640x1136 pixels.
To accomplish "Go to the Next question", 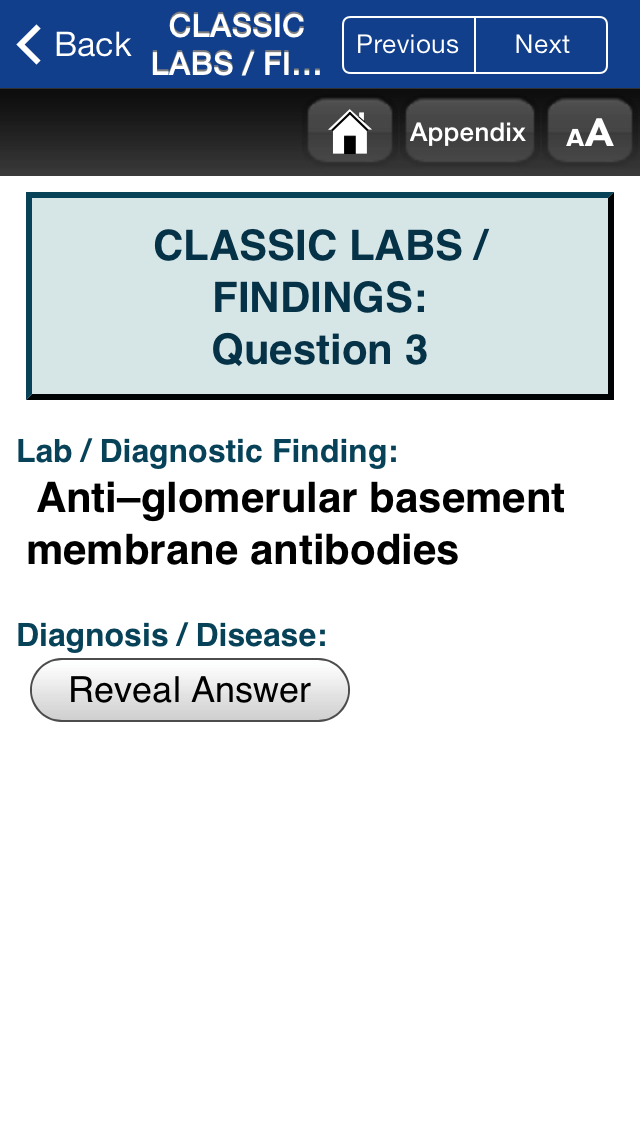I will 542,45.
